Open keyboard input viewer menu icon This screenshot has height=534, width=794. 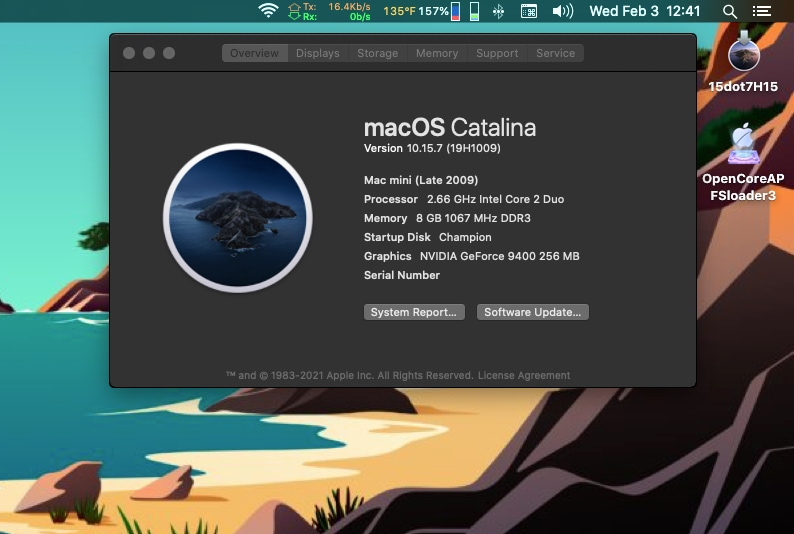[529, 11]
